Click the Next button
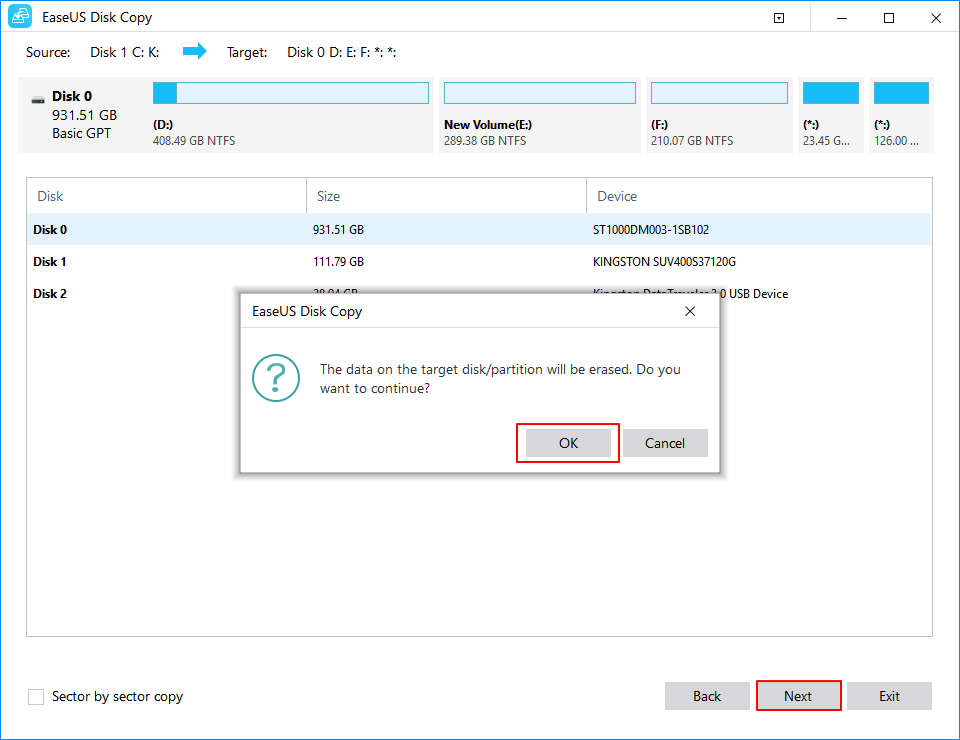960x740 pixels. point(798,695)
